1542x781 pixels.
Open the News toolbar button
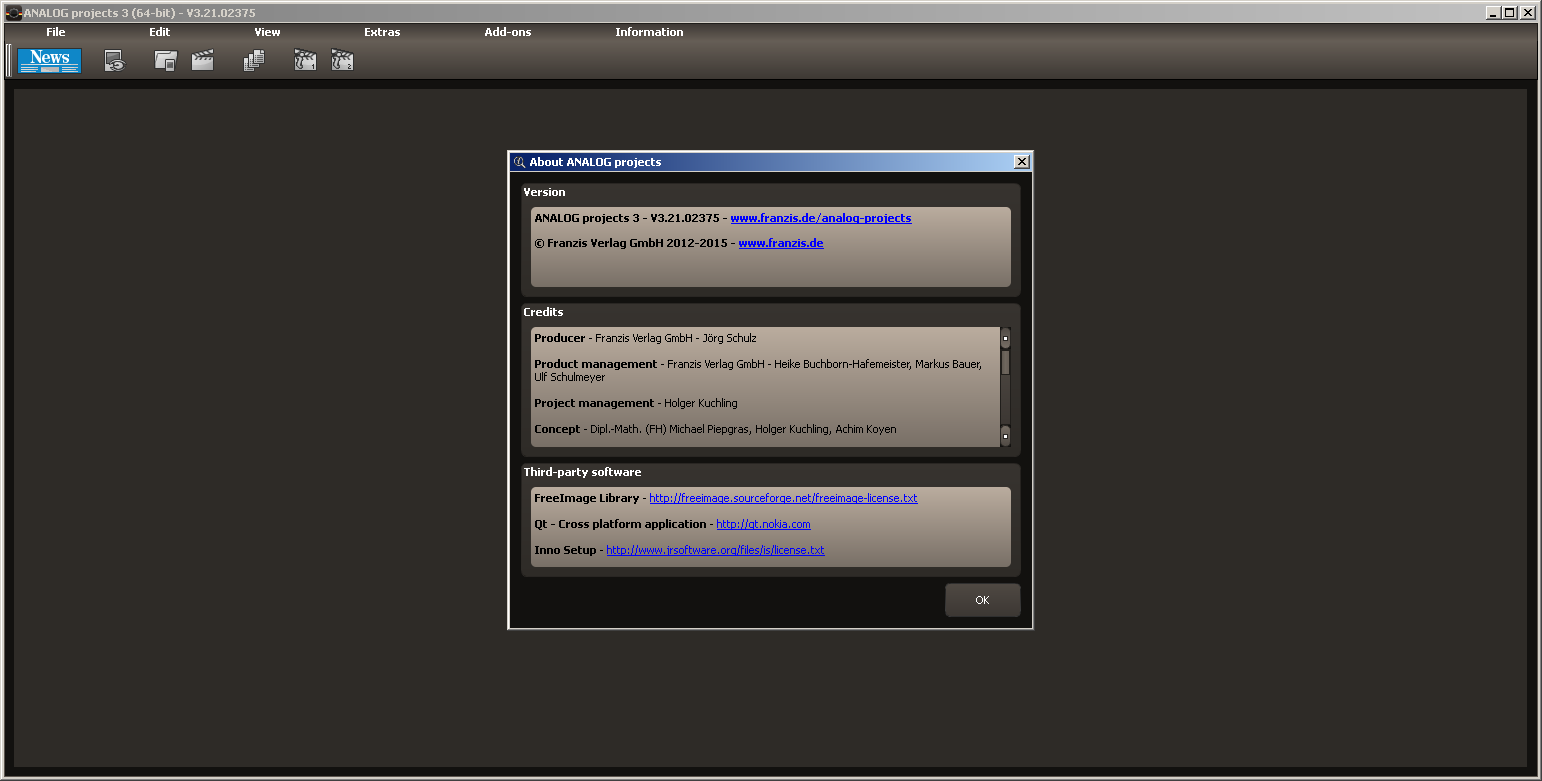49,60
